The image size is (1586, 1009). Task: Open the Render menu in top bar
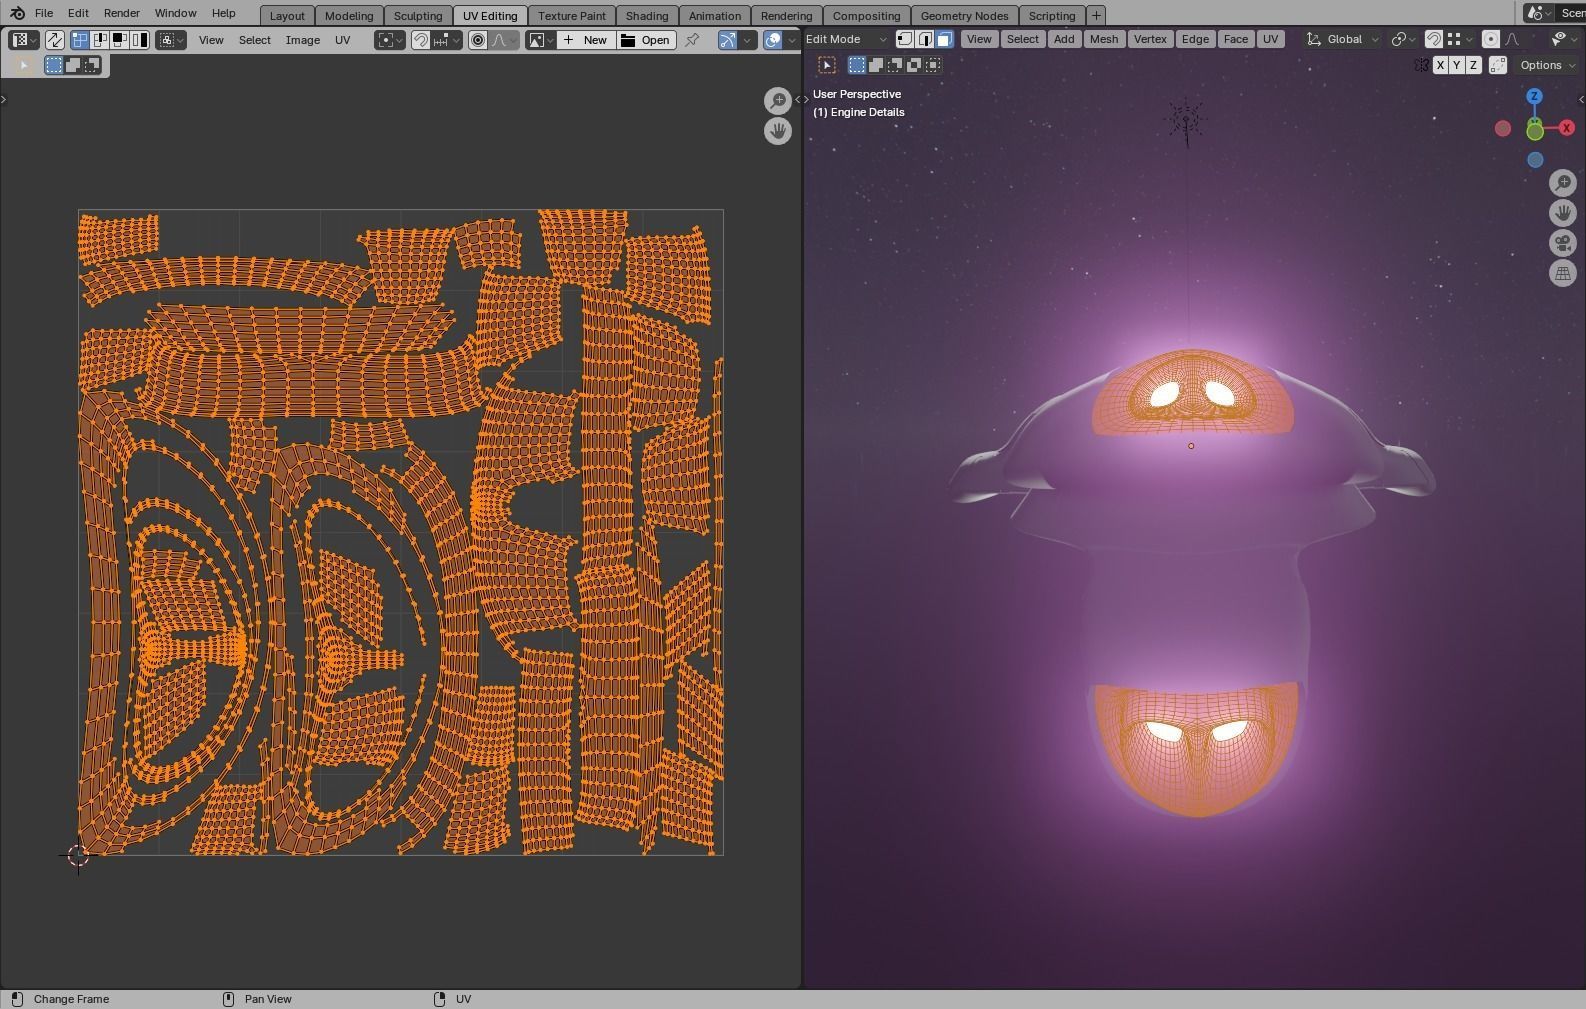click(121, 13)
